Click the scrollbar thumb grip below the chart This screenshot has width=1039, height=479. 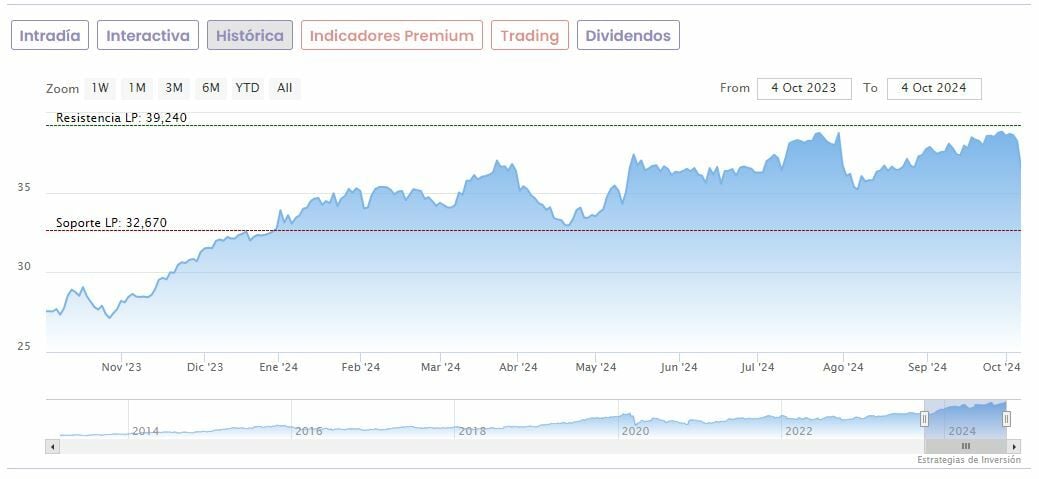pyautogui.click(x=965, y=446)
